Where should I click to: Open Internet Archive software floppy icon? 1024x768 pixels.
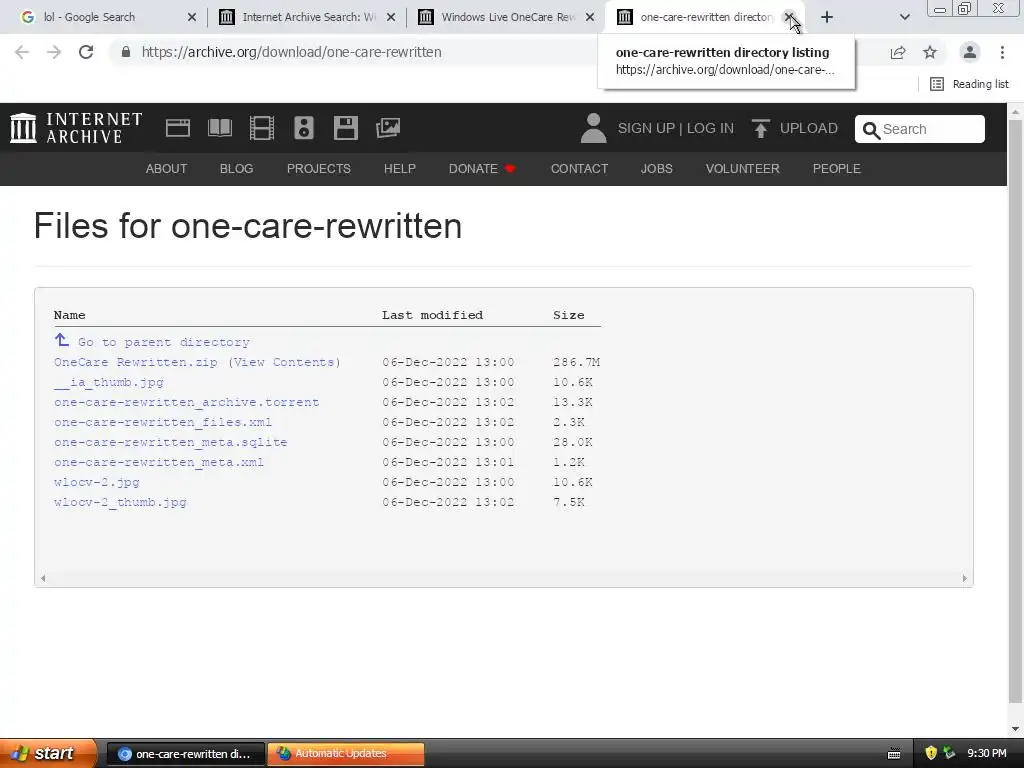tap(345, 128)
